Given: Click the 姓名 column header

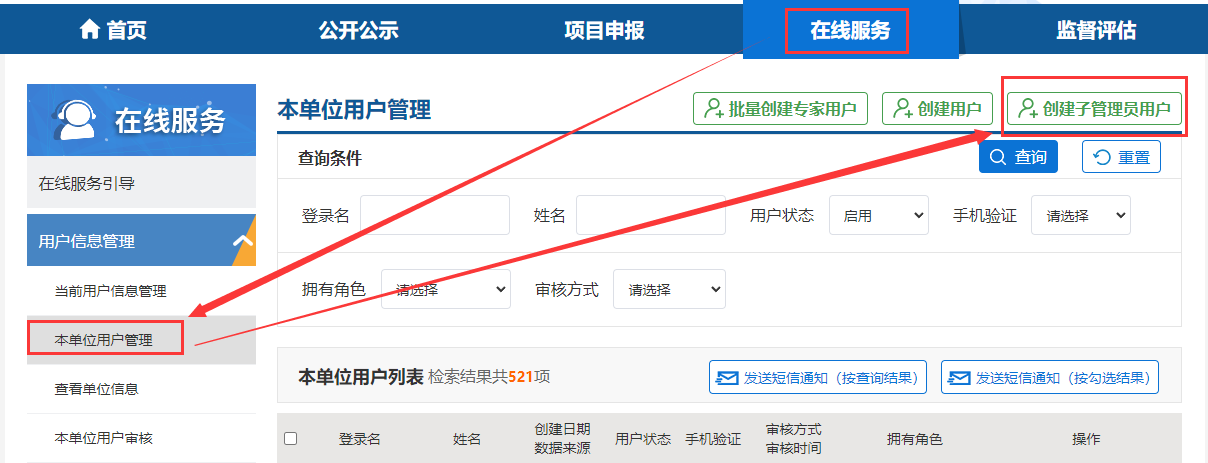Looking at the screenshot, I should pos(467,439).
